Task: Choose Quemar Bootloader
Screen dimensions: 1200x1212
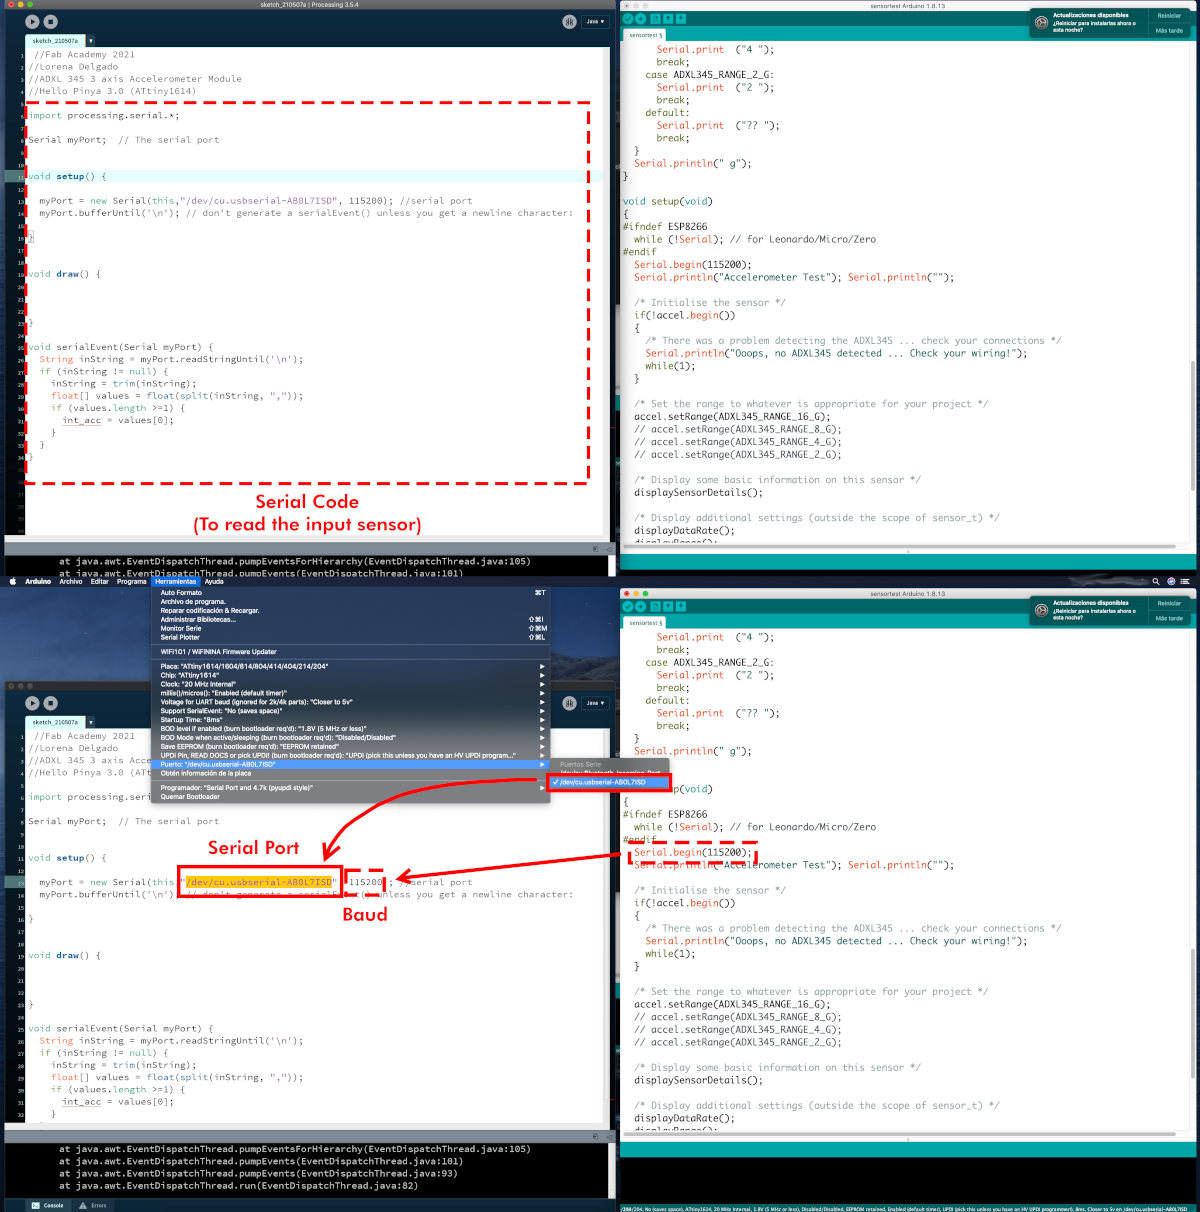Action: pyautogui.click(x=352, y=797)
